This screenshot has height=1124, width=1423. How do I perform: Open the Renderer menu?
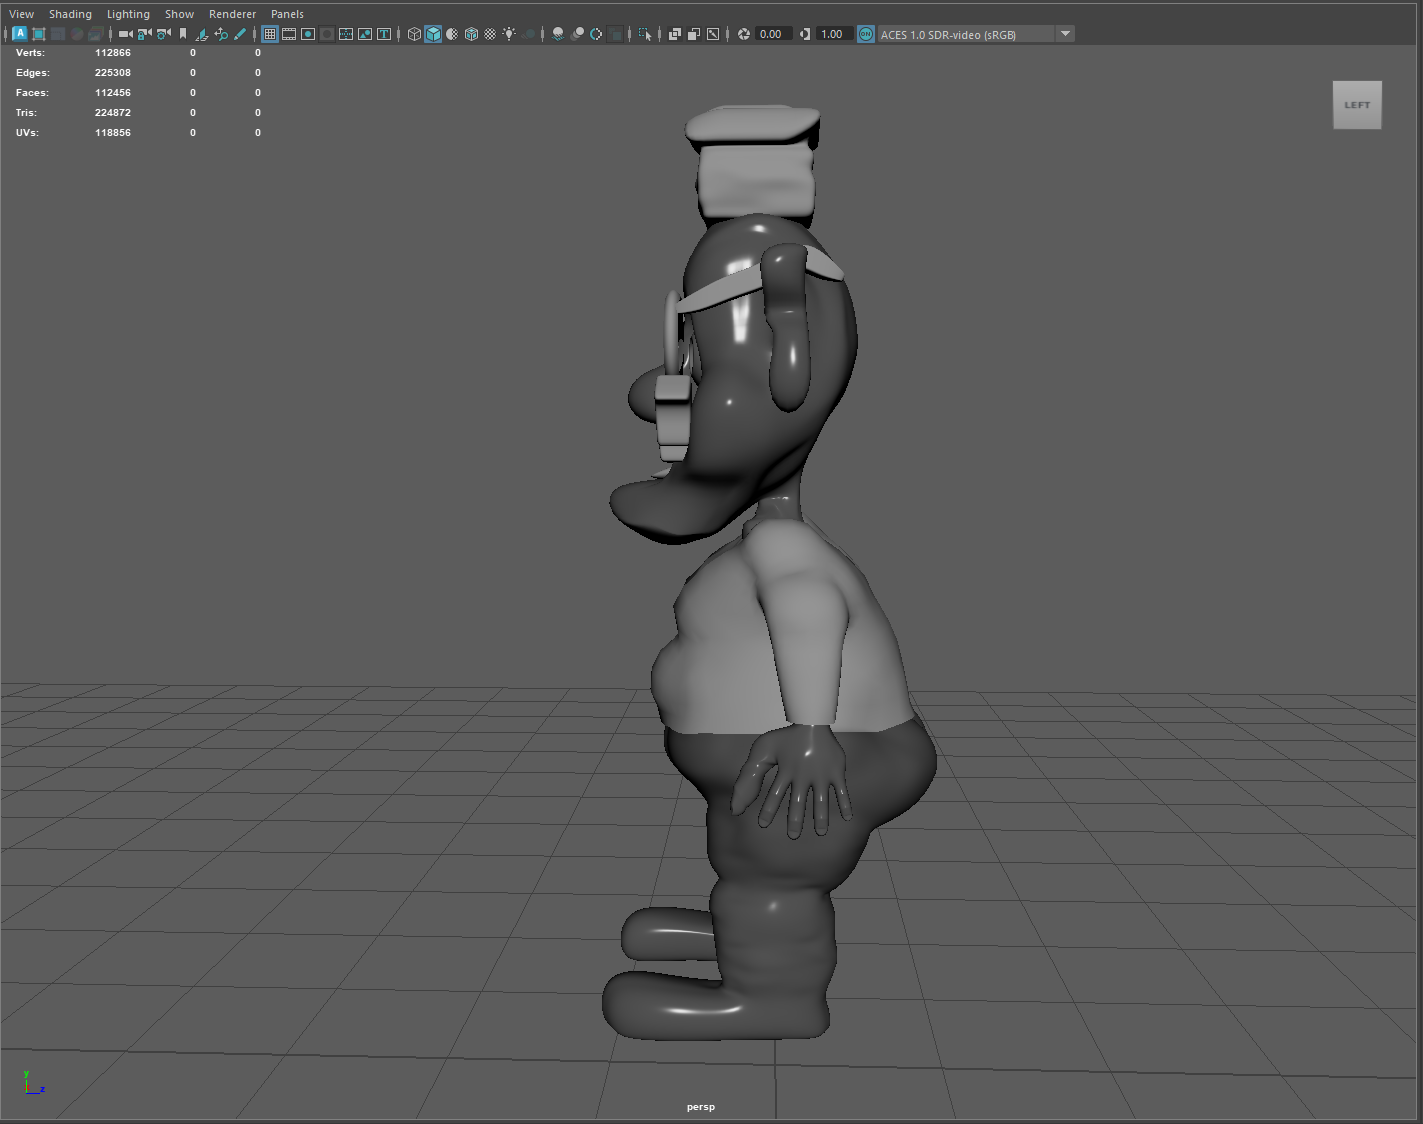pyautogui.click(x=232, y=14)
